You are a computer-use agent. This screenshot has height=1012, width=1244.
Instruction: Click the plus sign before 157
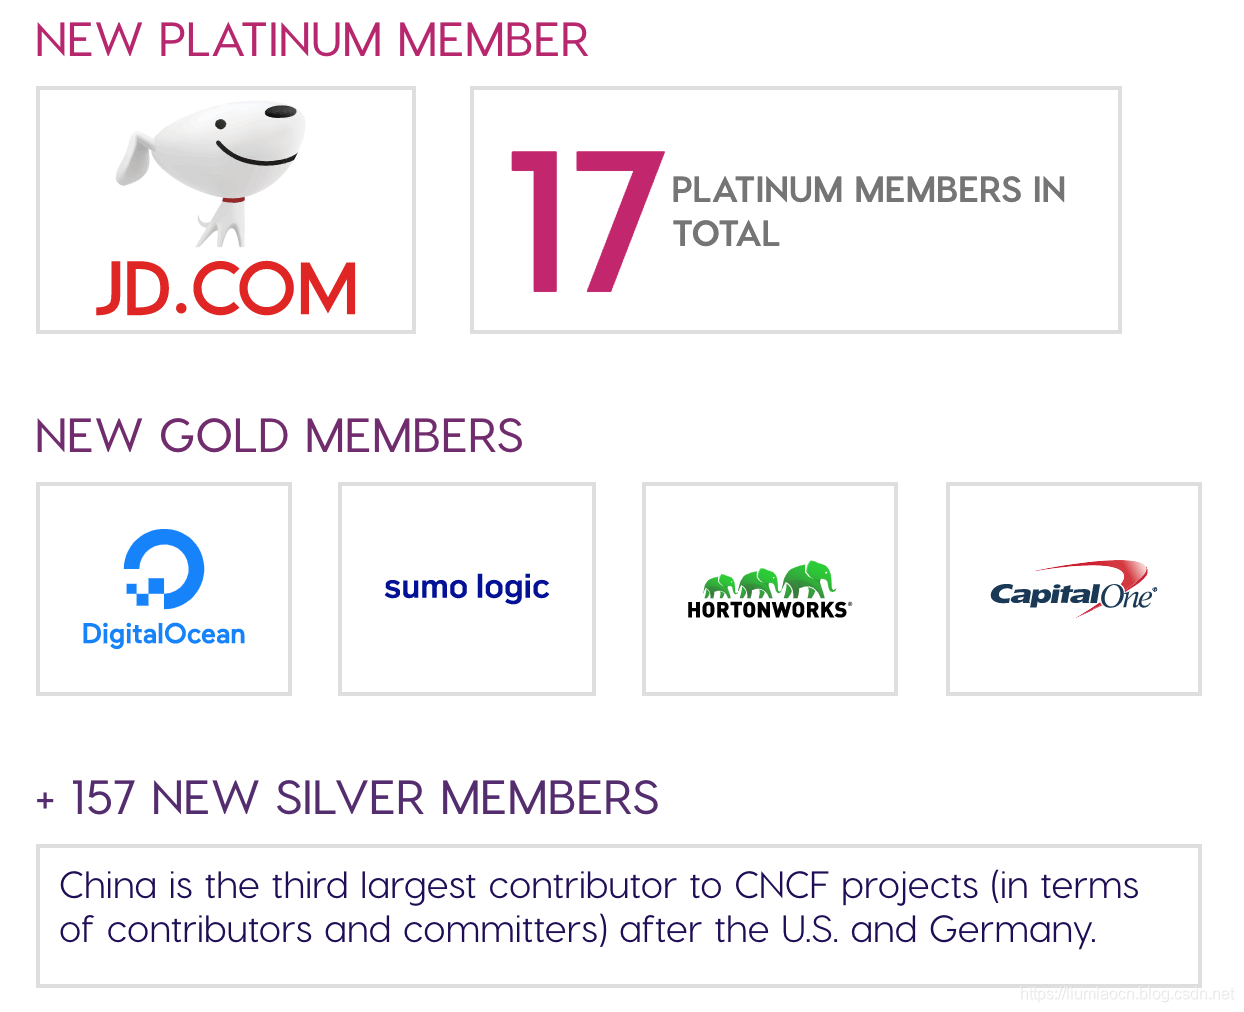tap(45, 800)
